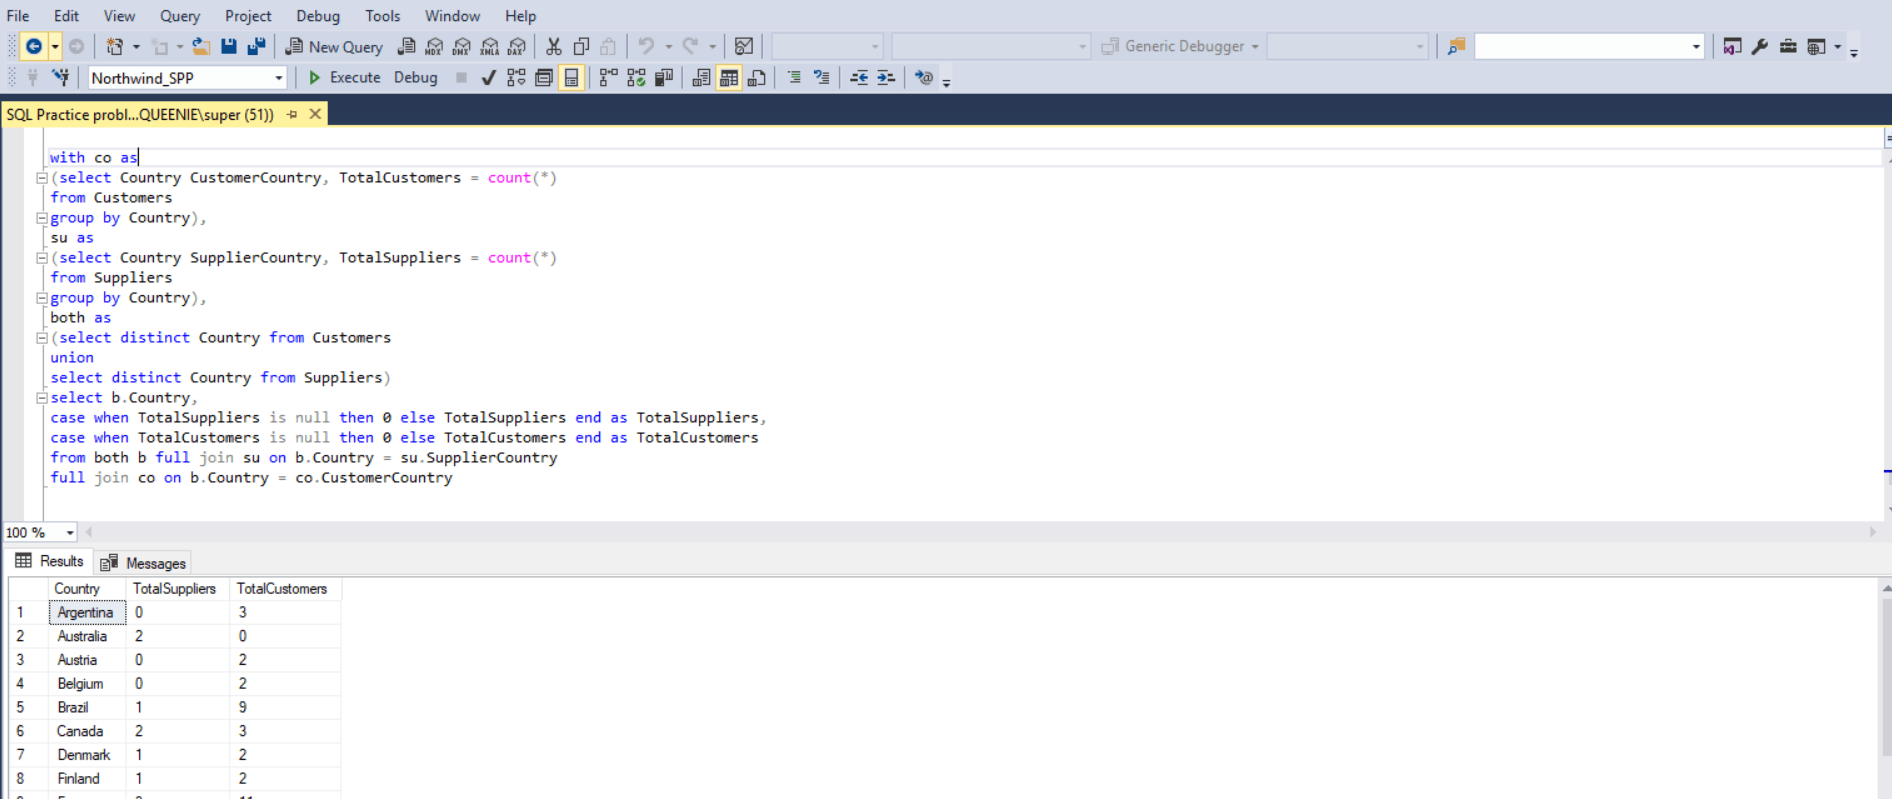Click the Open File folder icon
This screenshot has height=799, width=1892.
pyautogui.click(x=201, y=46)
